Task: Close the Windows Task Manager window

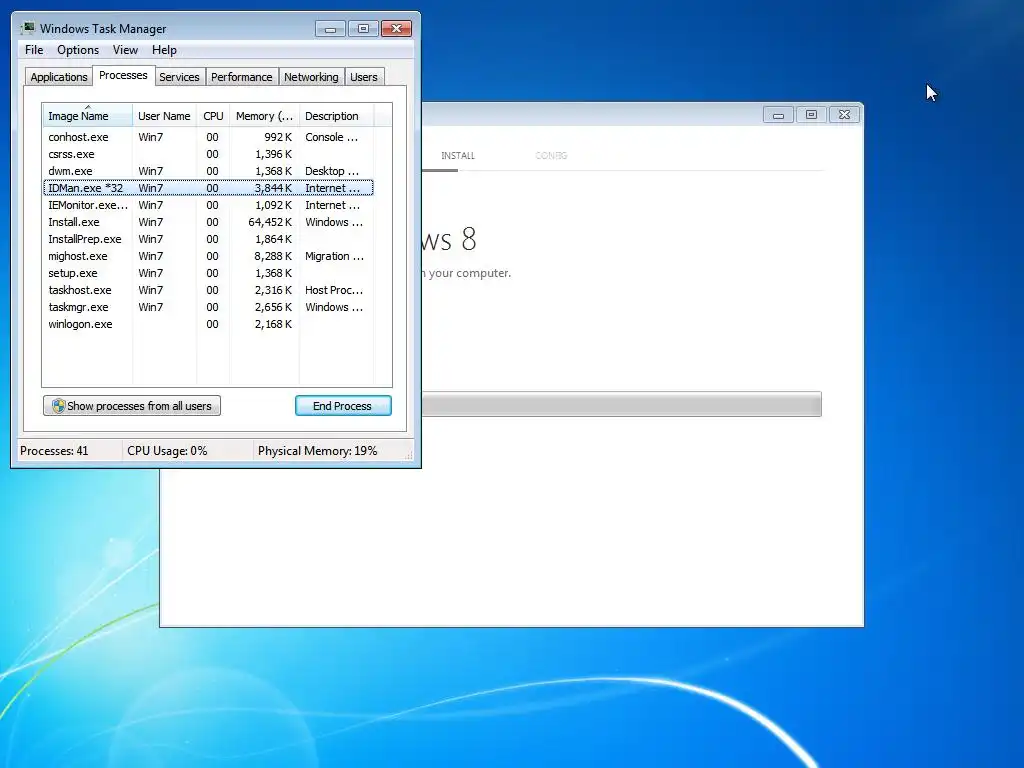Action: (x=396, y=29)
